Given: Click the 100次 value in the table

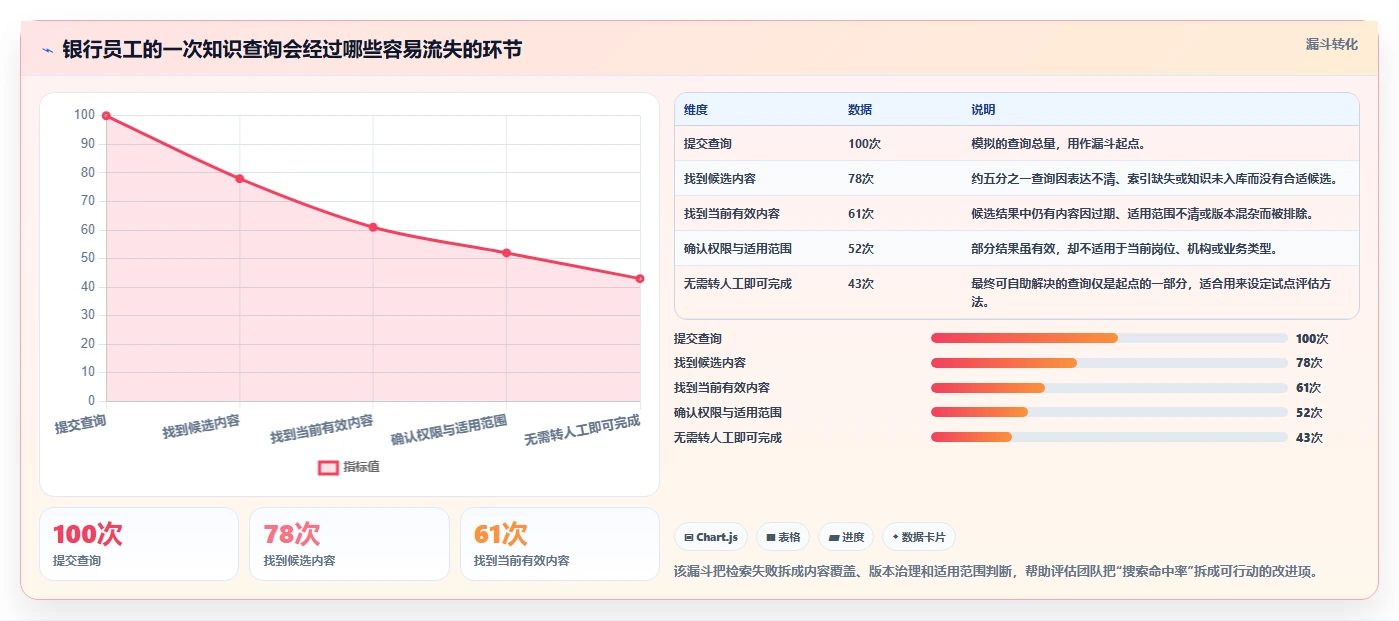Looking at the screenshot, I should tap(864, 144).
